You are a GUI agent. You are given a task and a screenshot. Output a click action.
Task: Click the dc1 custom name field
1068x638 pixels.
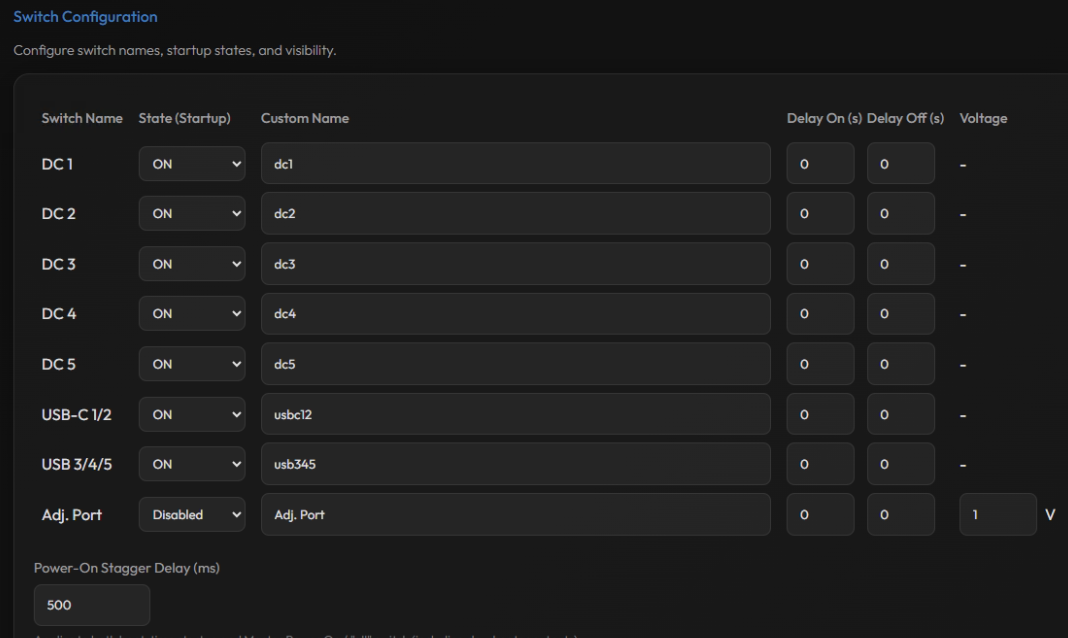(x=516, y=163)
